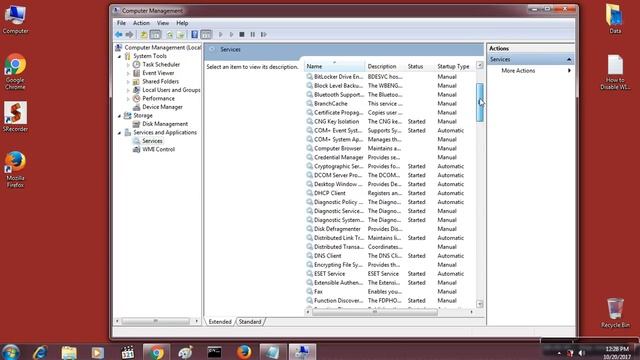
Task: Click the Back arrow in the toolbar
Action: [119, 35]
